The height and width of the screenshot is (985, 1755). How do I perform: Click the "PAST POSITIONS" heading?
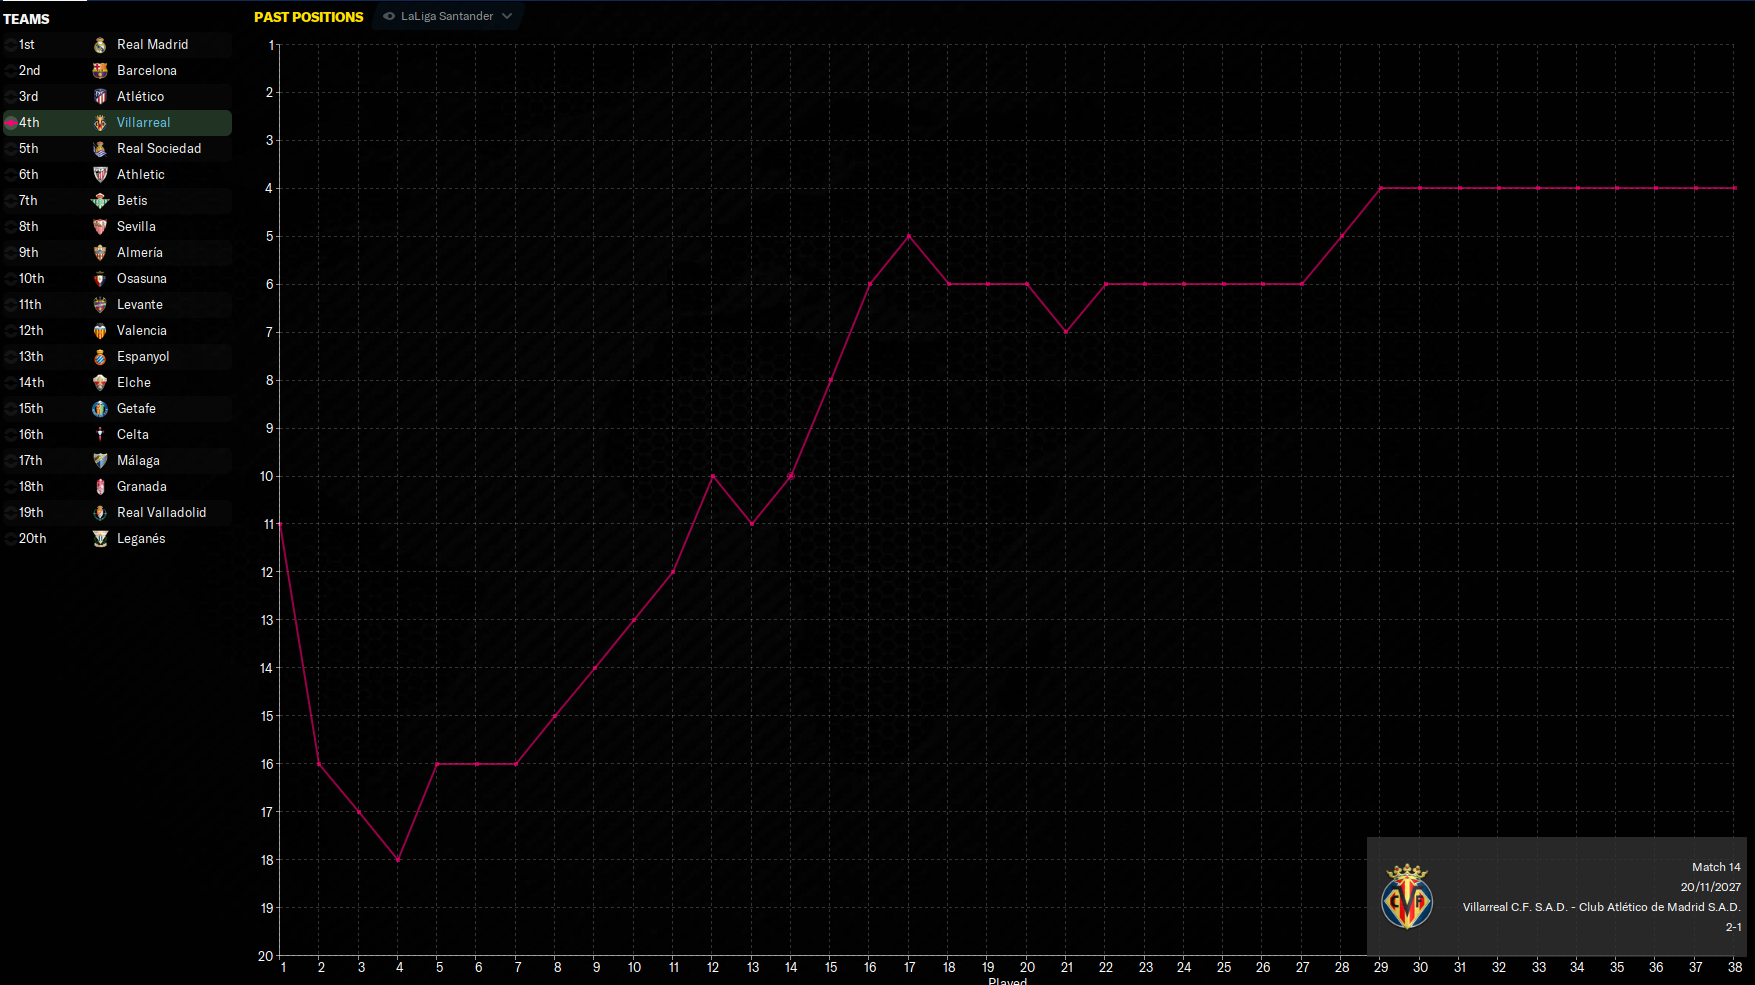point(308,17)
